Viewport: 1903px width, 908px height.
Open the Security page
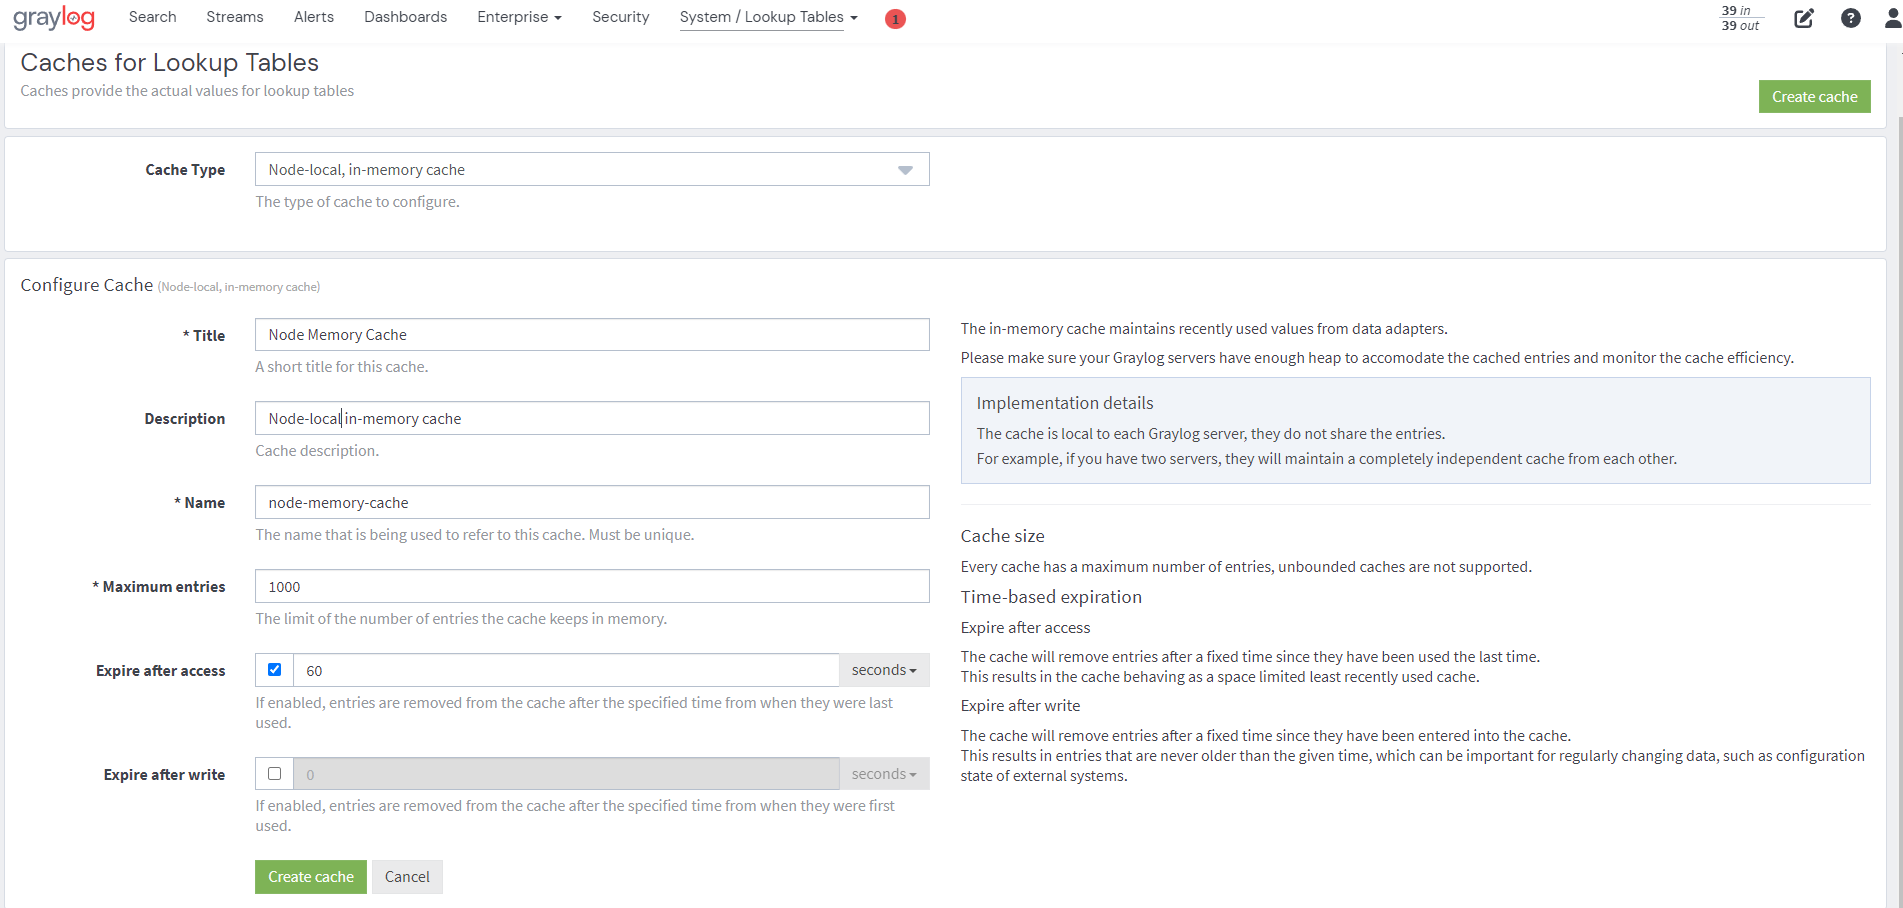tap(620, 17)
